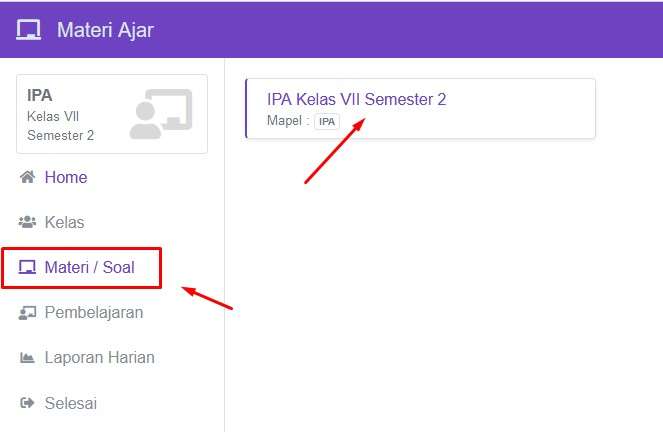Click the laptop icon in the purple header
This screenshot has width=663, height=432.
(28, 30)
